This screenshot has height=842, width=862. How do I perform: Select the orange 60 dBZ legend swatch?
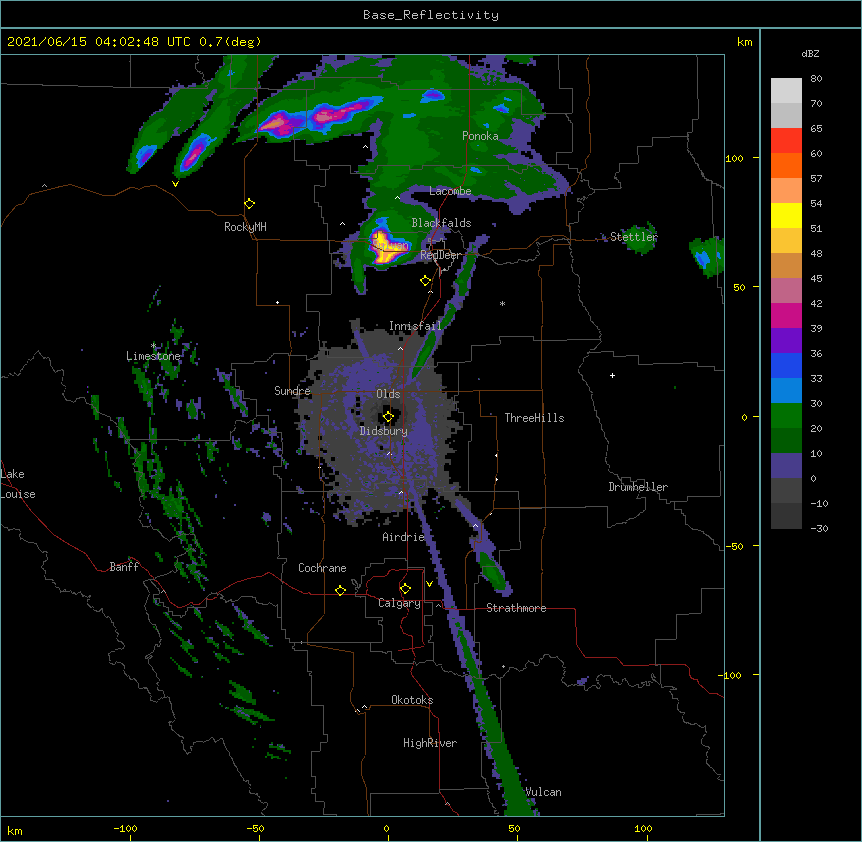coord(786,165)
